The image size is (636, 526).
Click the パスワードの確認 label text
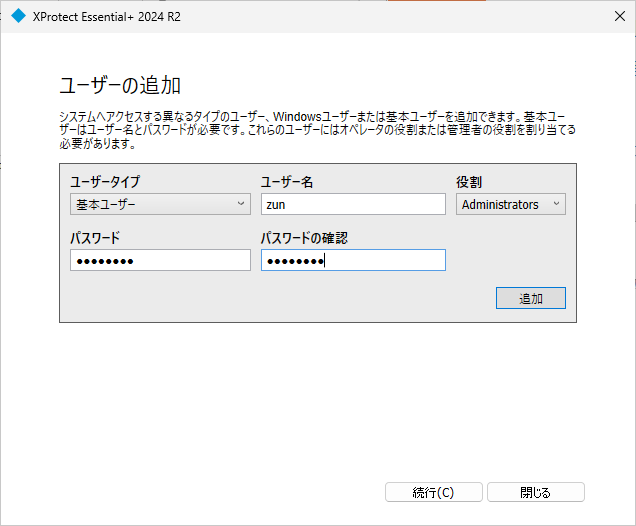304,238
